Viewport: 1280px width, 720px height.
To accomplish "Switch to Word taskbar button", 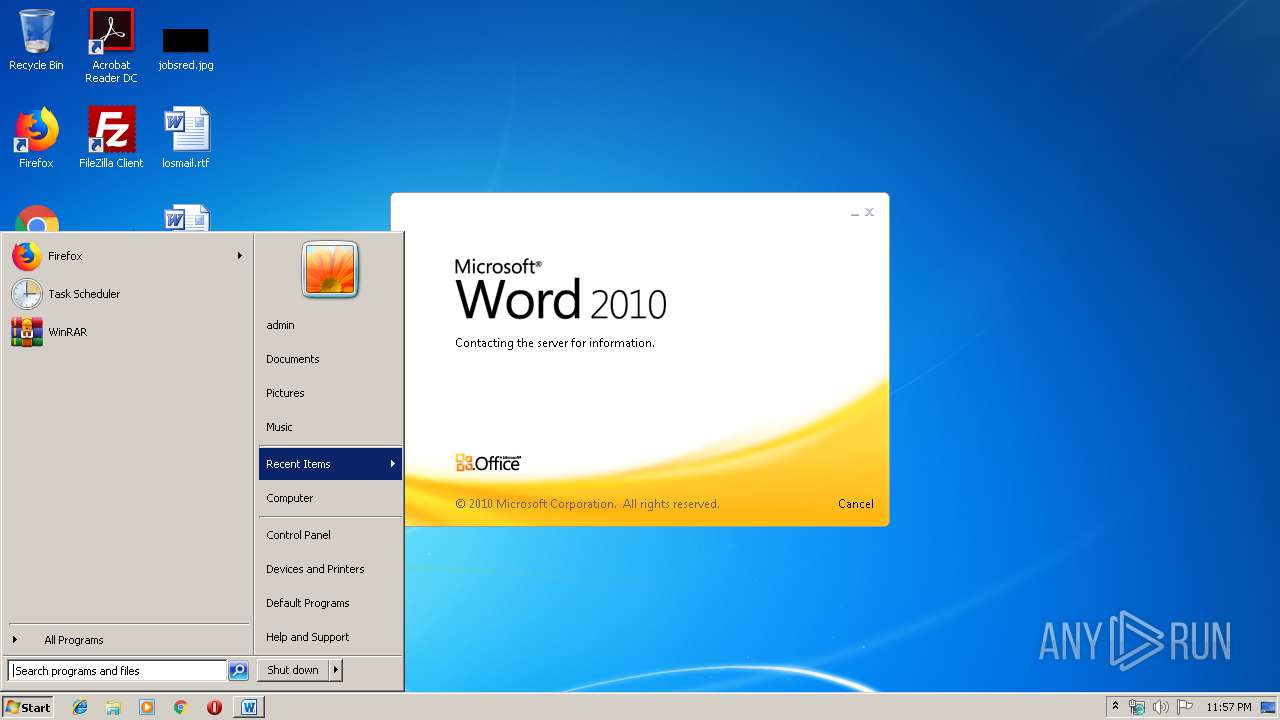I will pos(249,707).
